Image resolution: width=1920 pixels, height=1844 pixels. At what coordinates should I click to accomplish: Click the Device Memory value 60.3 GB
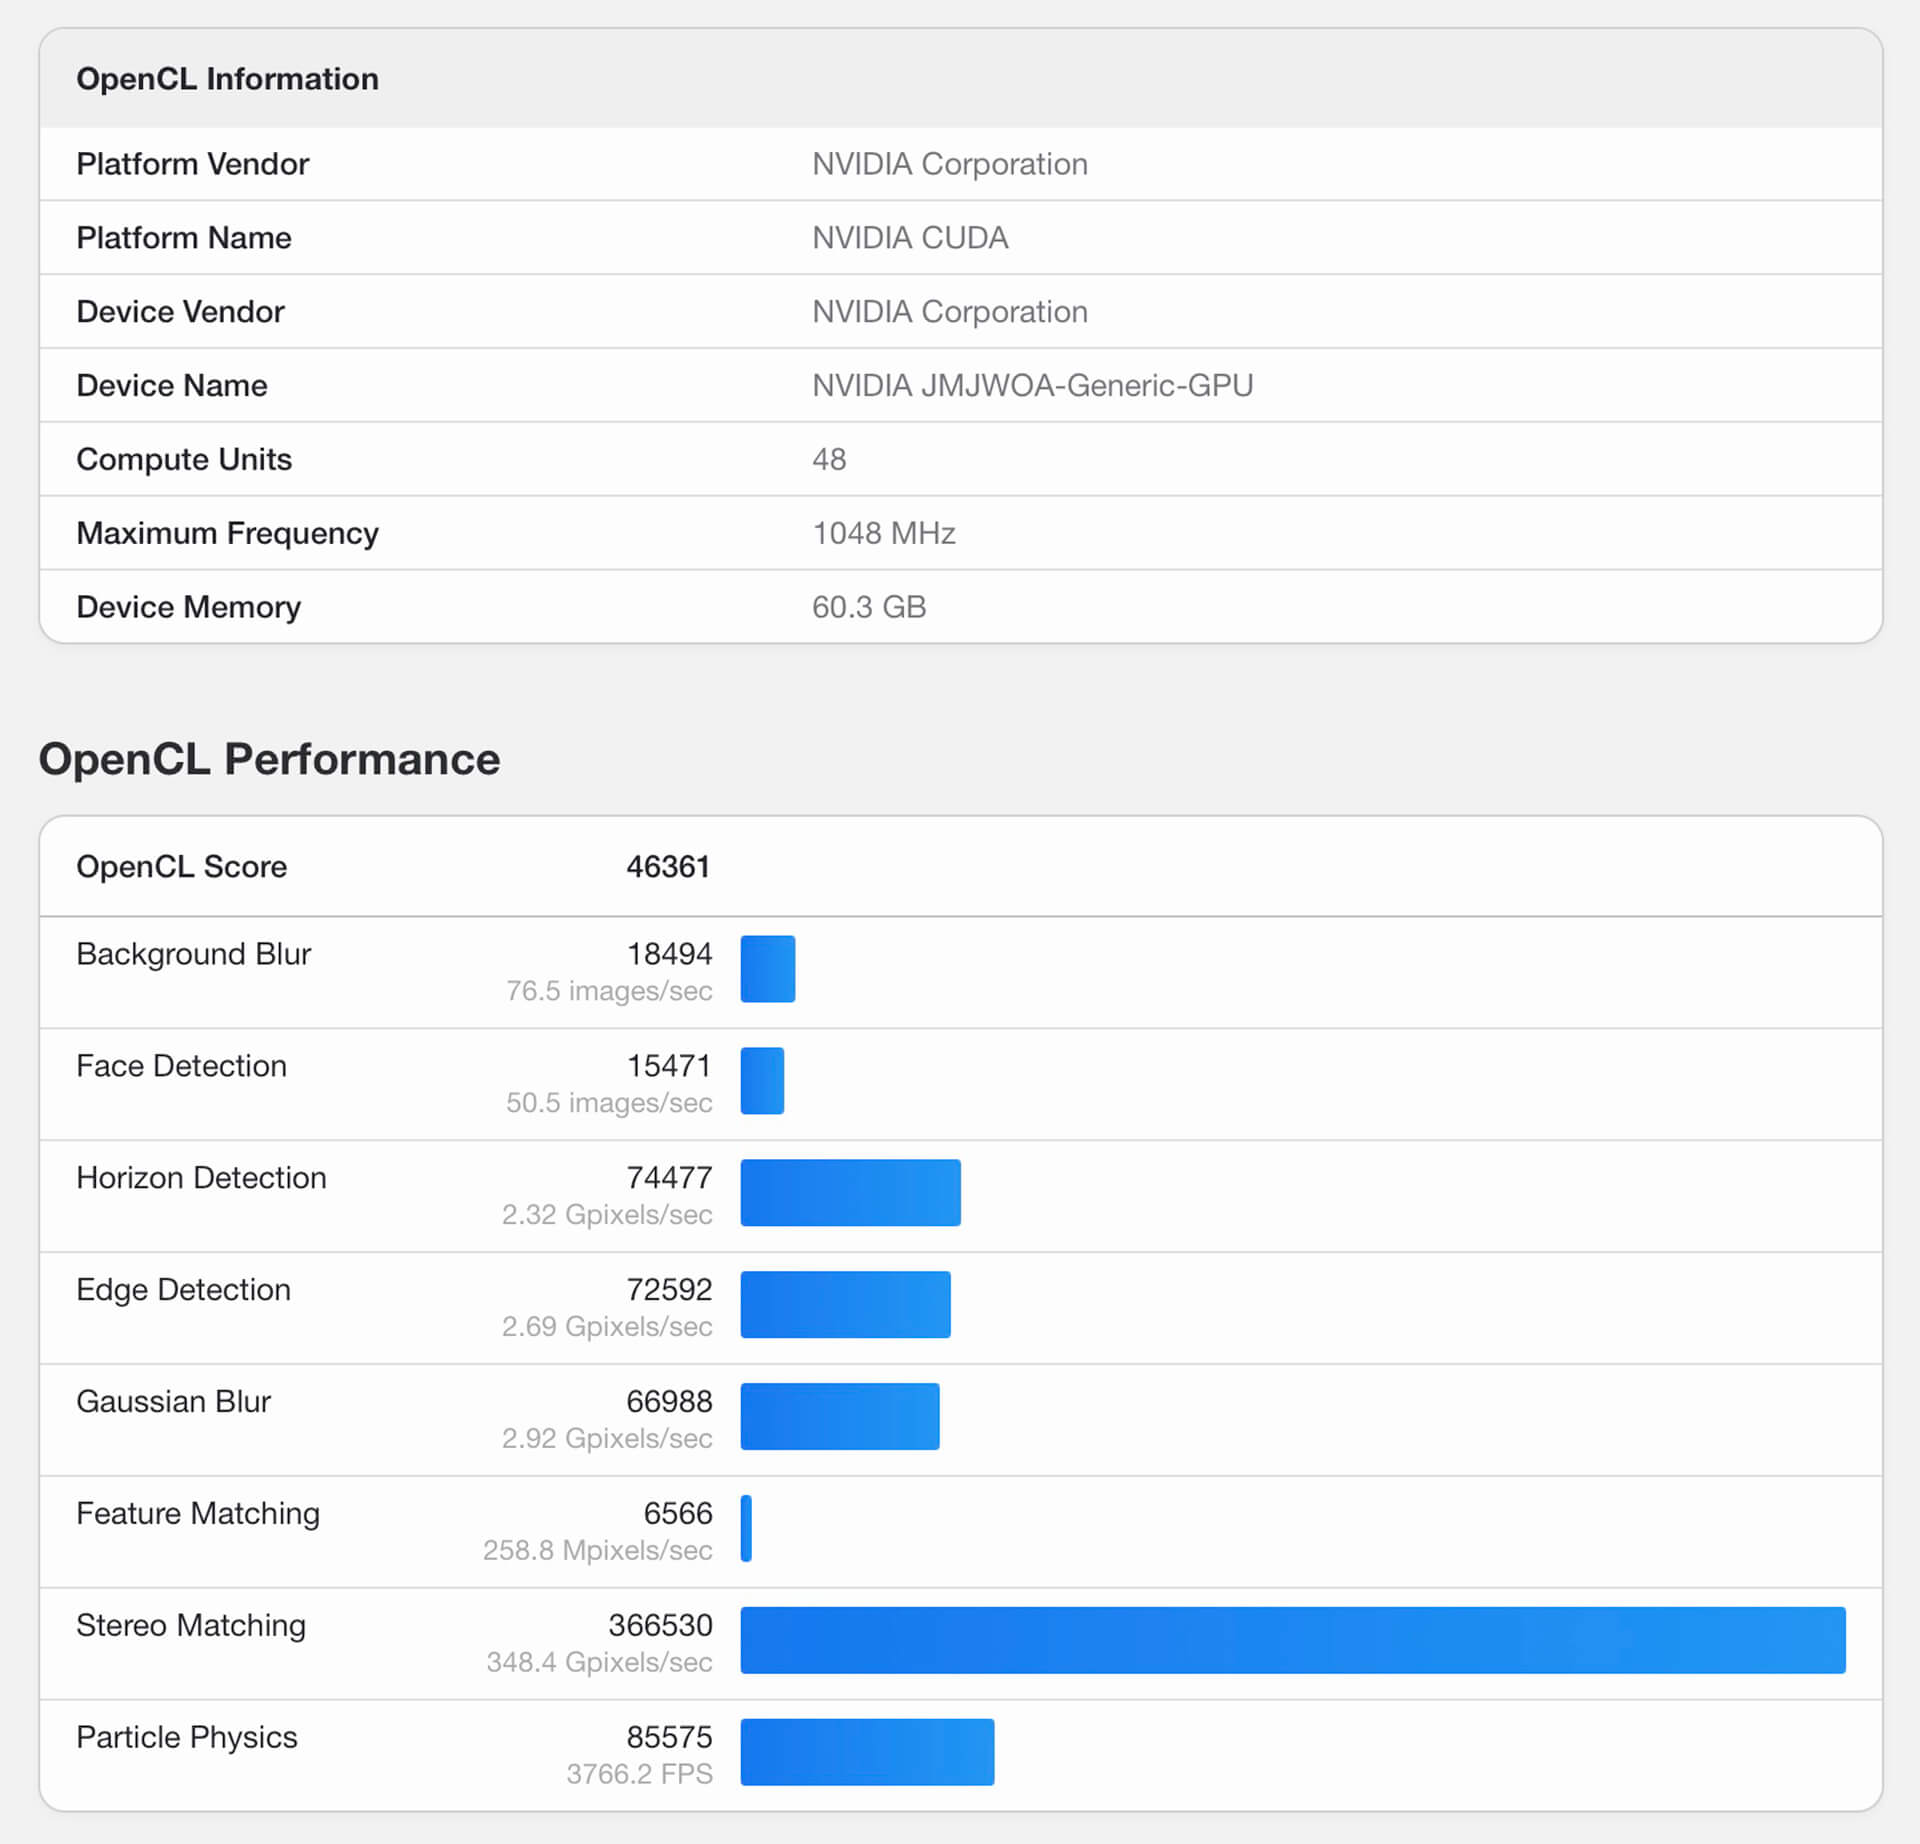click(x=868, y=607)
